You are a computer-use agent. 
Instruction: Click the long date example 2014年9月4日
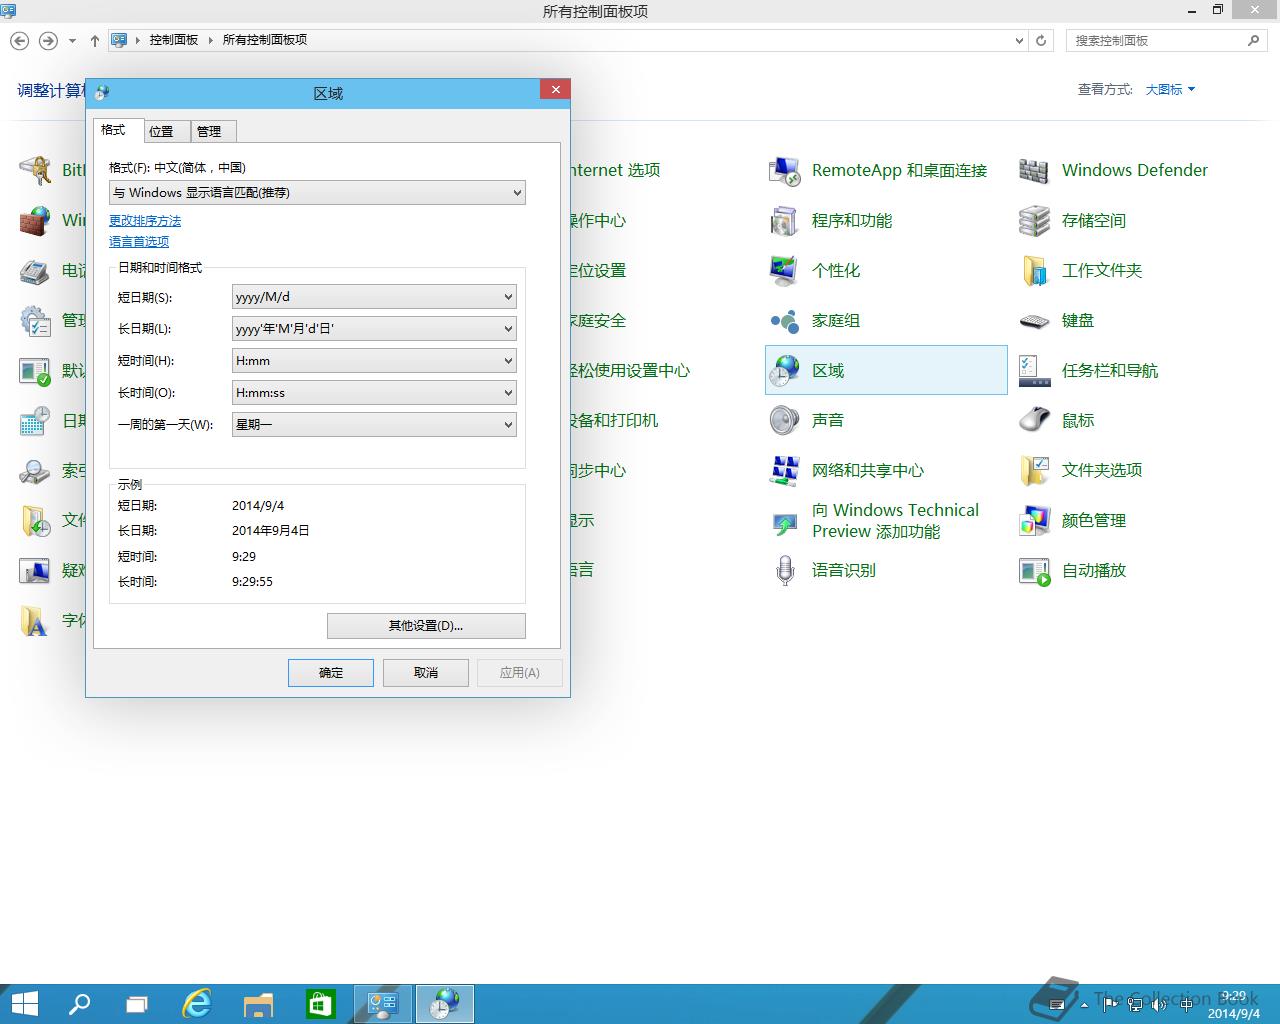[271, 531]
